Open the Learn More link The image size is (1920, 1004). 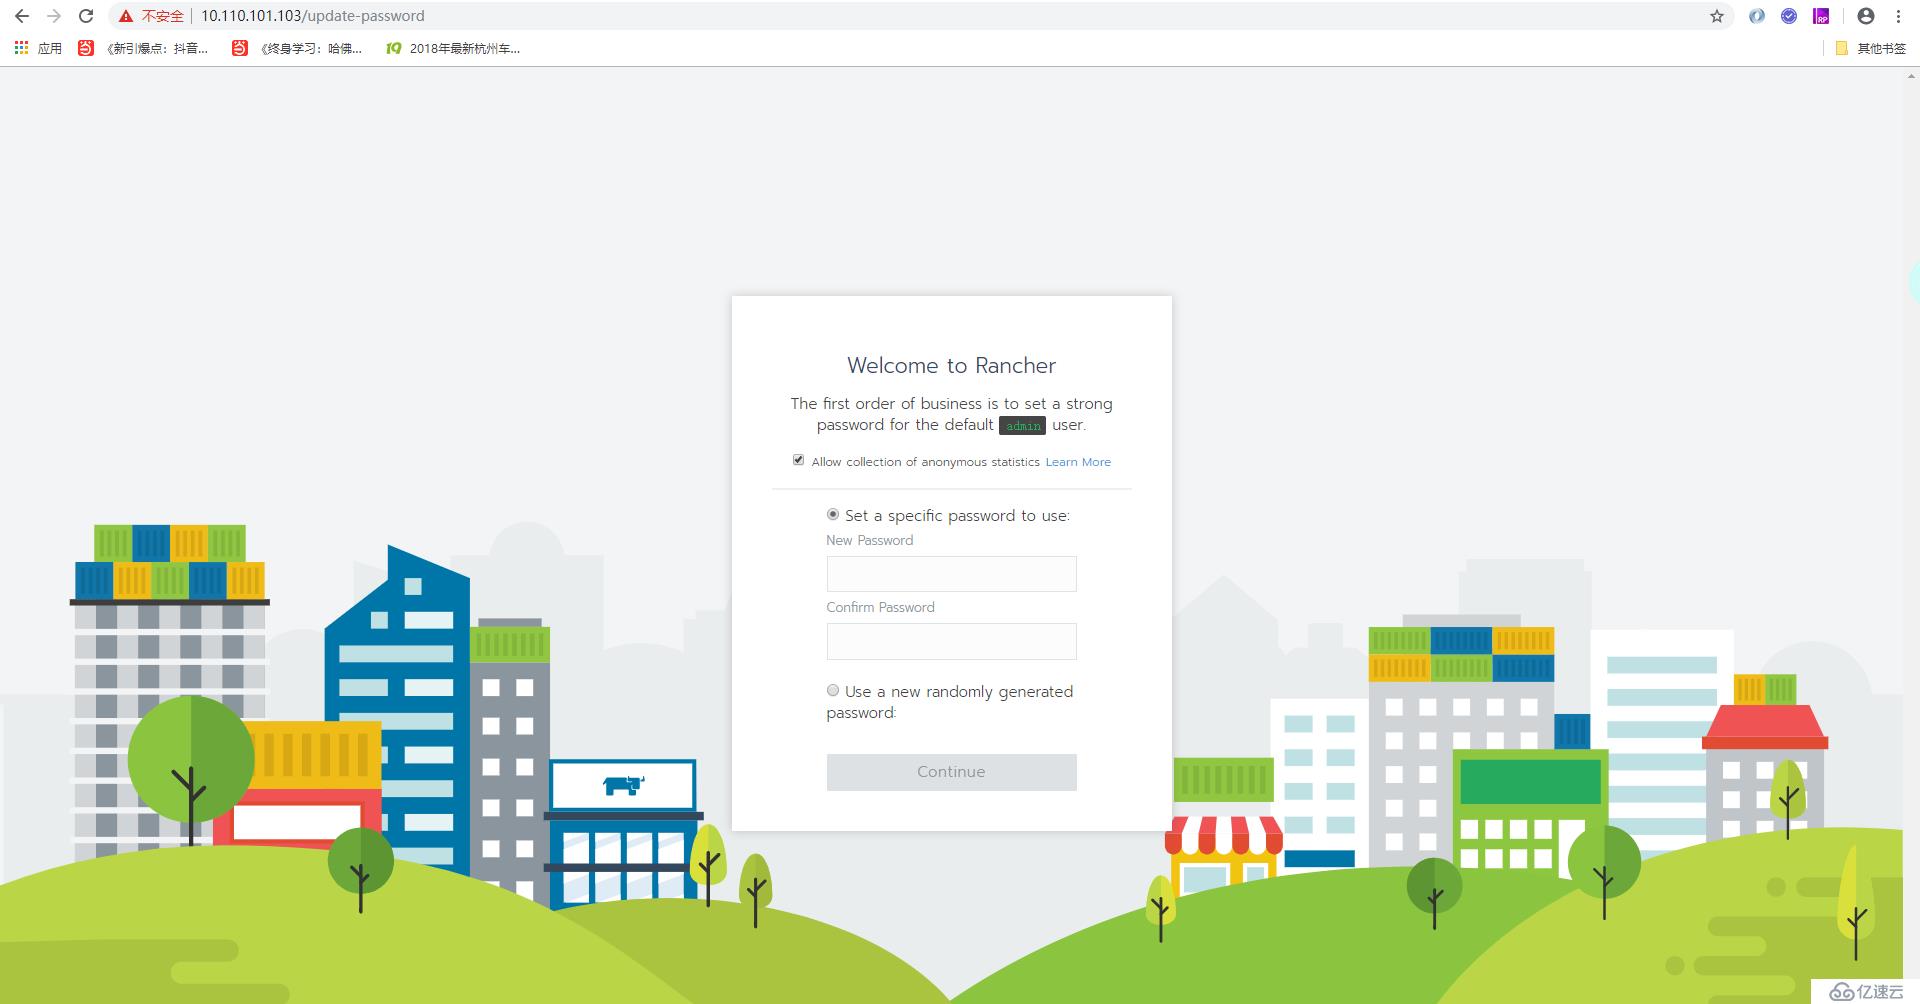coord(1078,462)
